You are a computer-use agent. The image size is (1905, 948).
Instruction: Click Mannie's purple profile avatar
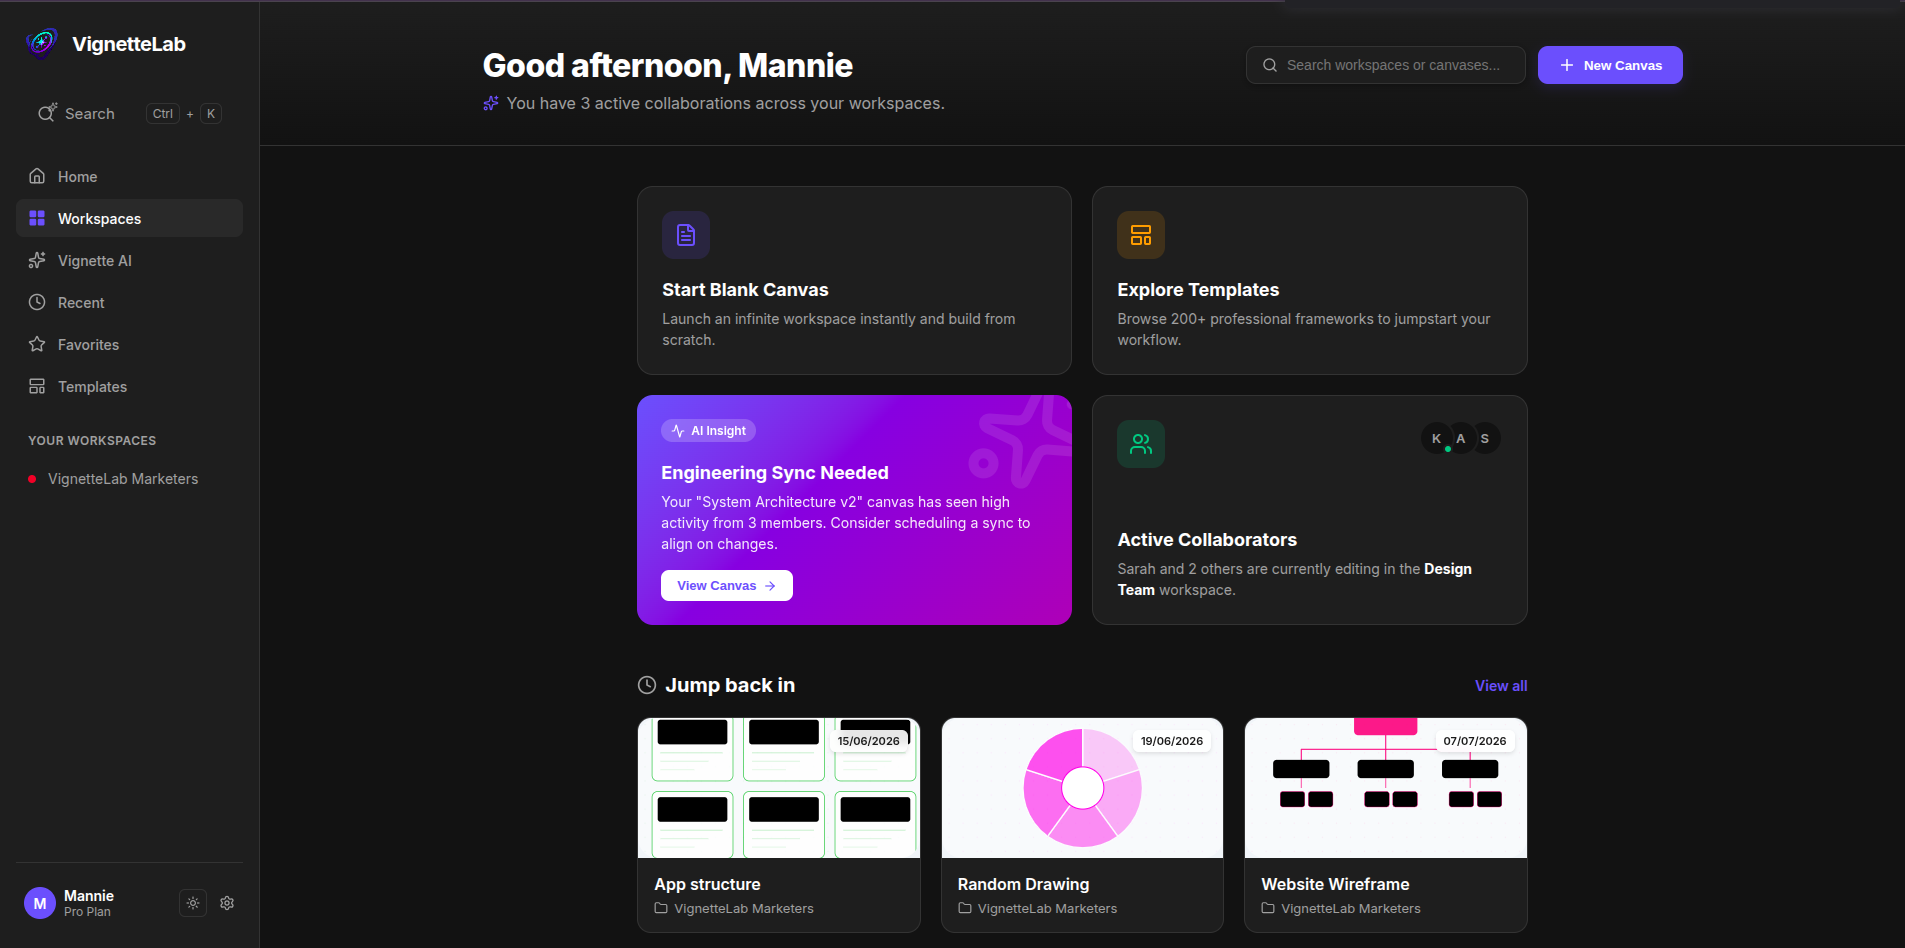(x=40, y=903)
